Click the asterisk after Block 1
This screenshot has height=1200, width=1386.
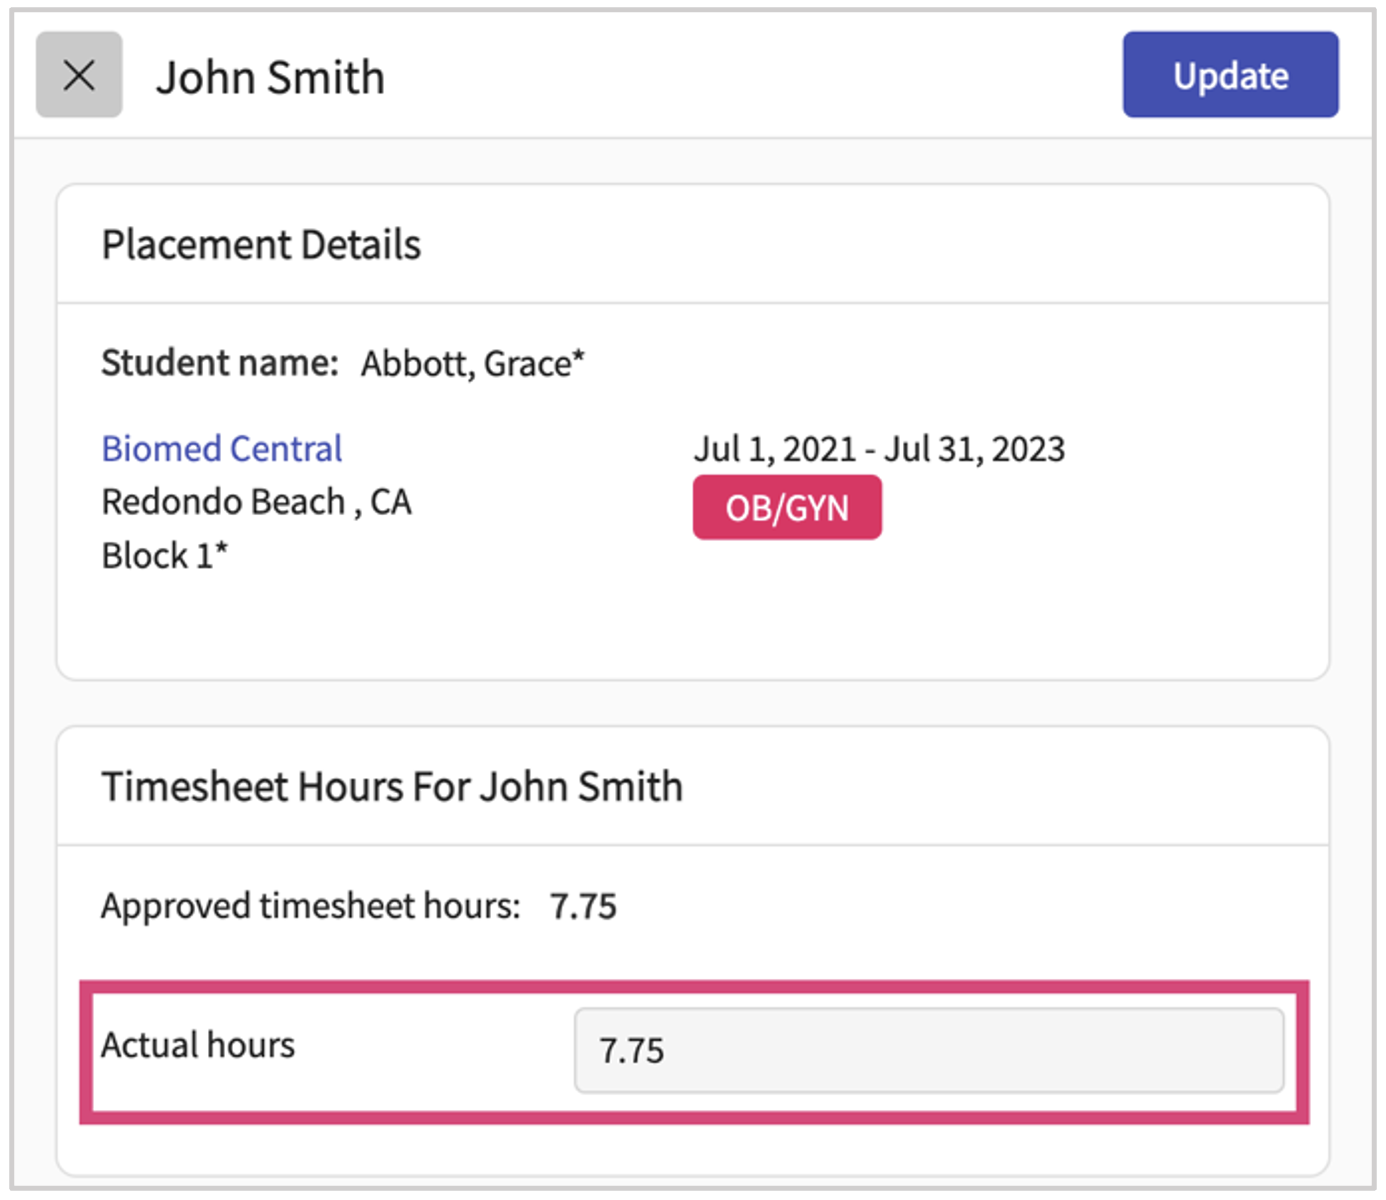coord(222,549)
